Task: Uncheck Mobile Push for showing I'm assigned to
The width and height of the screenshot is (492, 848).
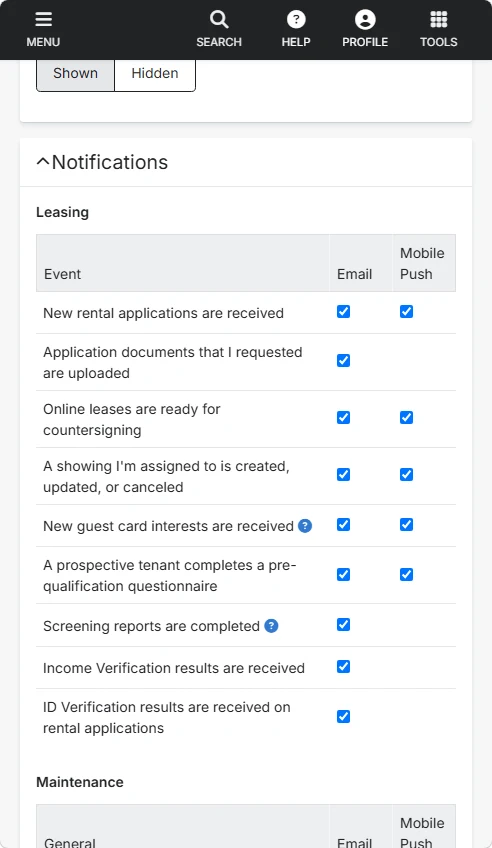Action: pyautogui.click(x=407, y=474)
